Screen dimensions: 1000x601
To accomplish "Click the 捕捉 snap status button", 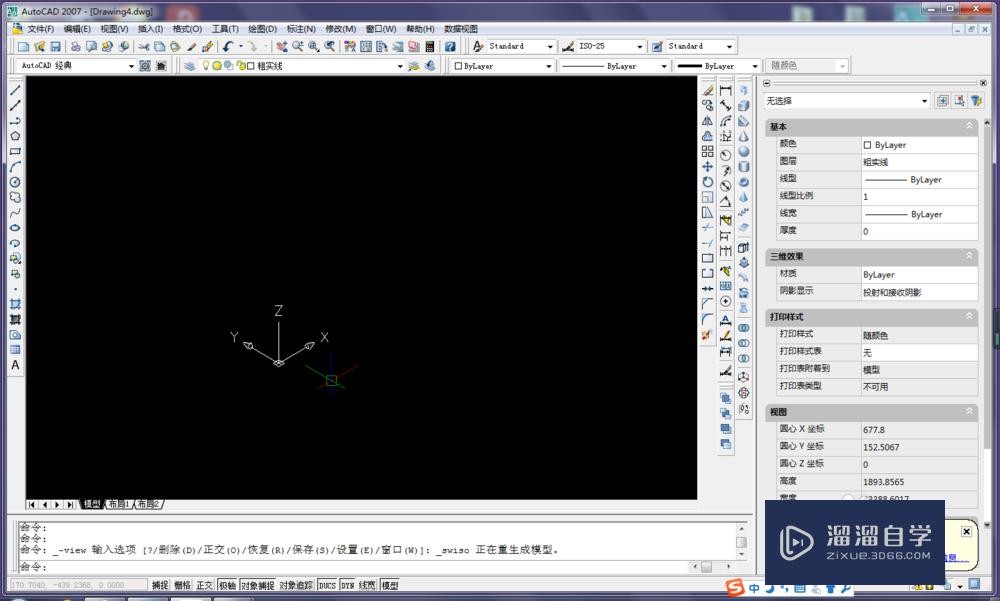I will [x=160, y=585].
